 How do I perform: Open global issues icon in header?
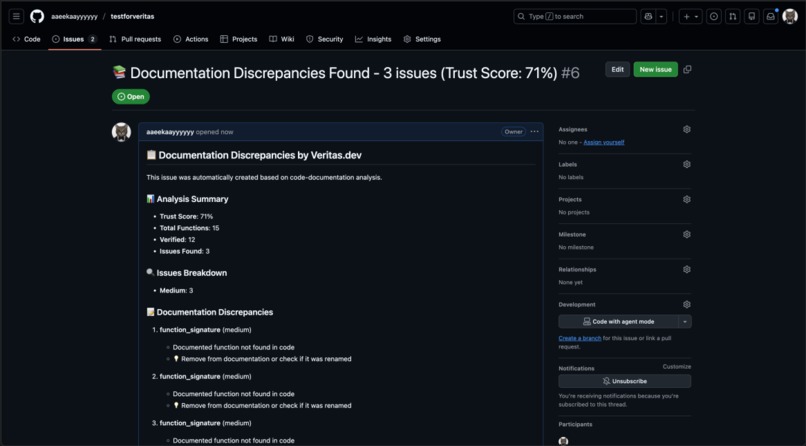714,16
